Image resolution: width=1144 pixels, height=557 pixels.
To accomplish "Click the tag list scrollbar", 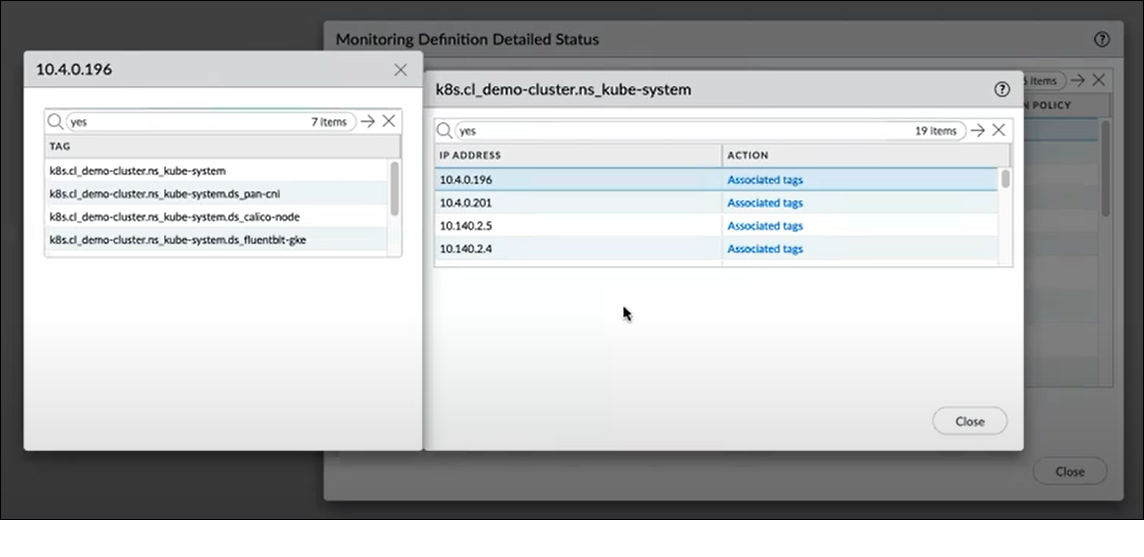I will point(395,188).
